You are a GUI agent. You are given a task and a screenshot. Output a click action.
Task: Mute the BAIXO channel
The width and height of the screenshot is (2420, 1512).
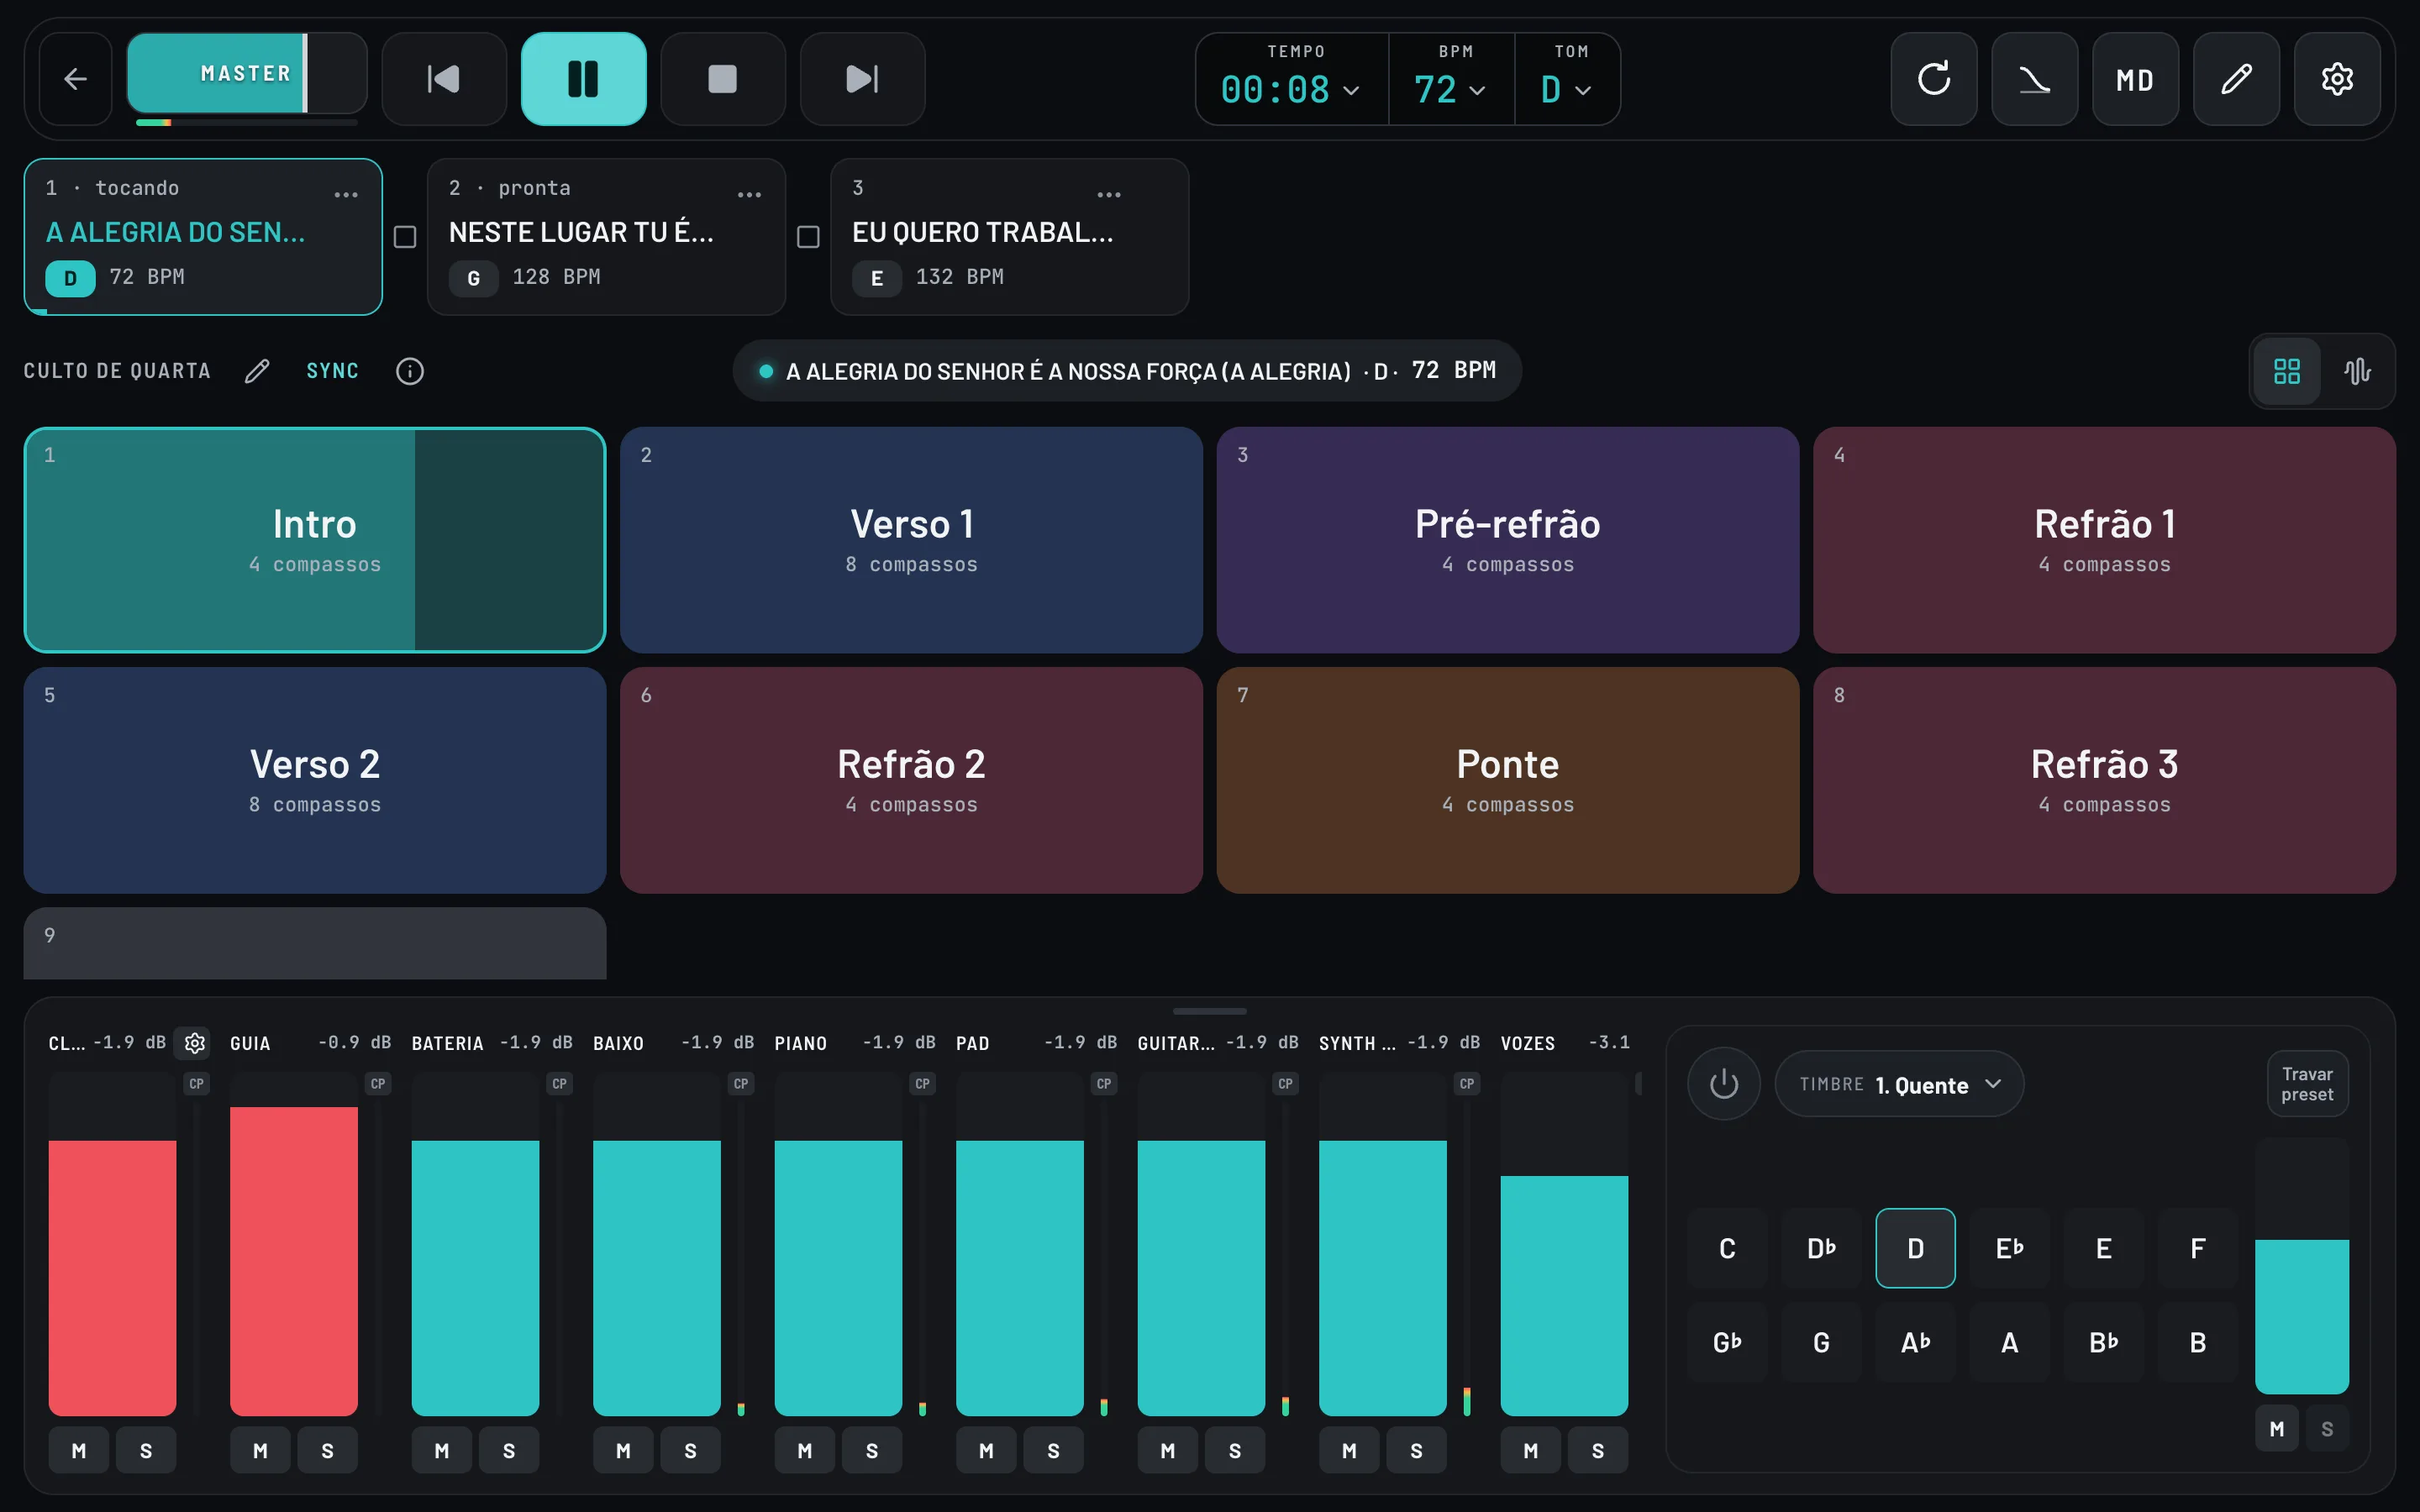623,1450
